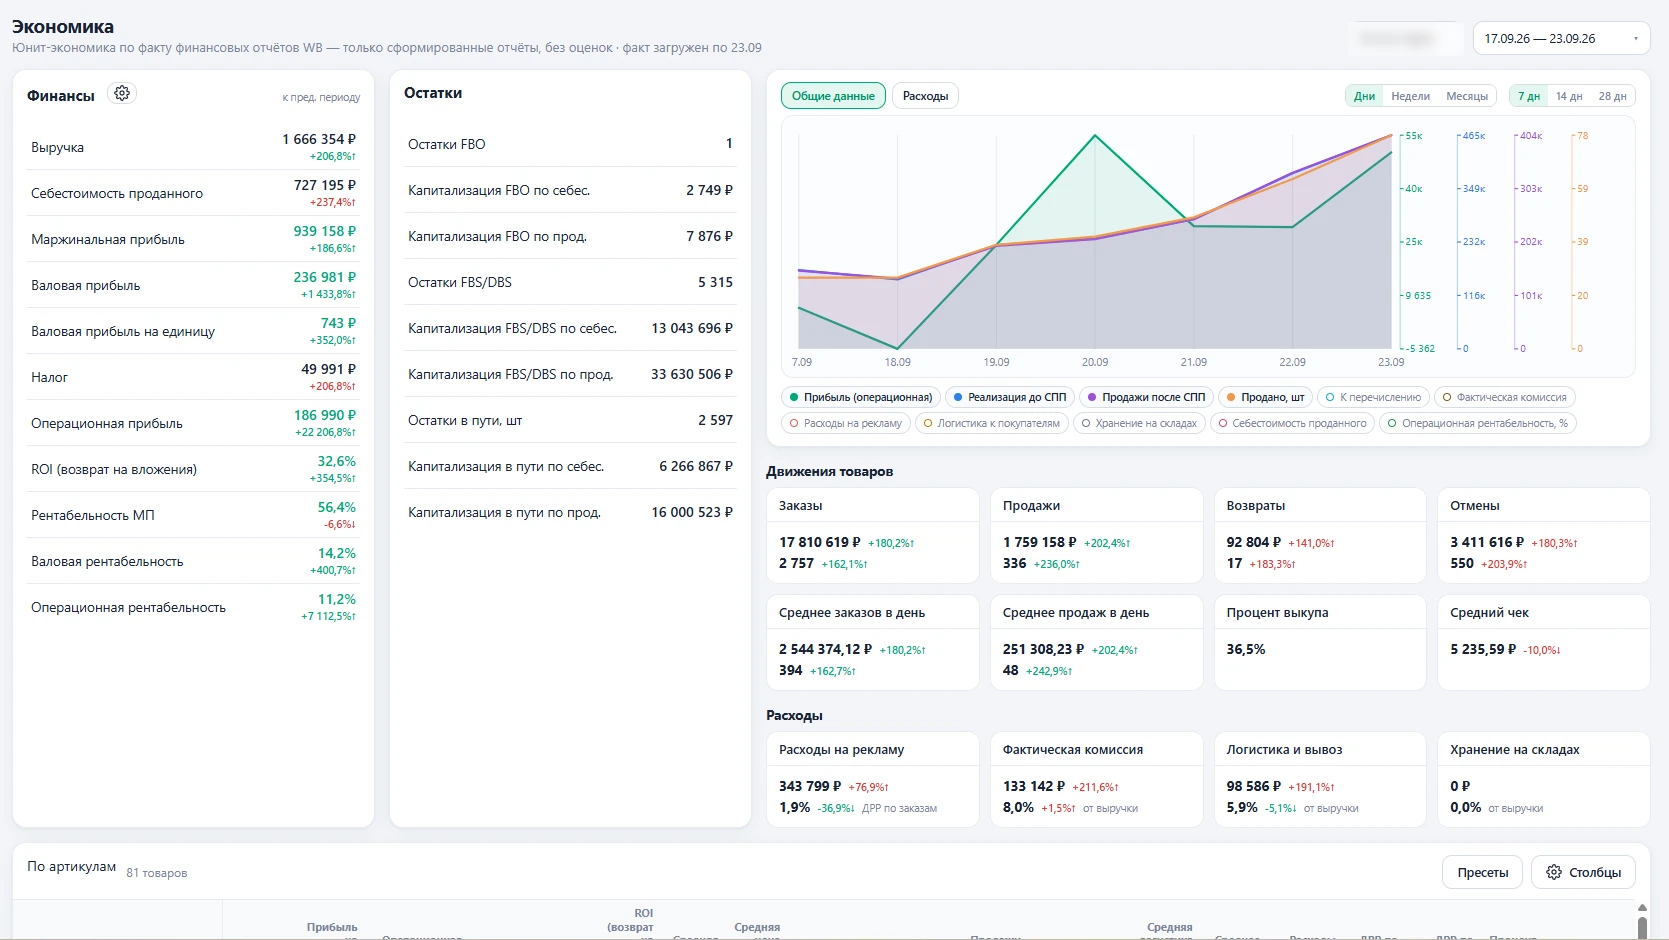This screenshot has height=940, width=1669.
Task: Switch to the Общие данные tab
Action: (833, 96)
